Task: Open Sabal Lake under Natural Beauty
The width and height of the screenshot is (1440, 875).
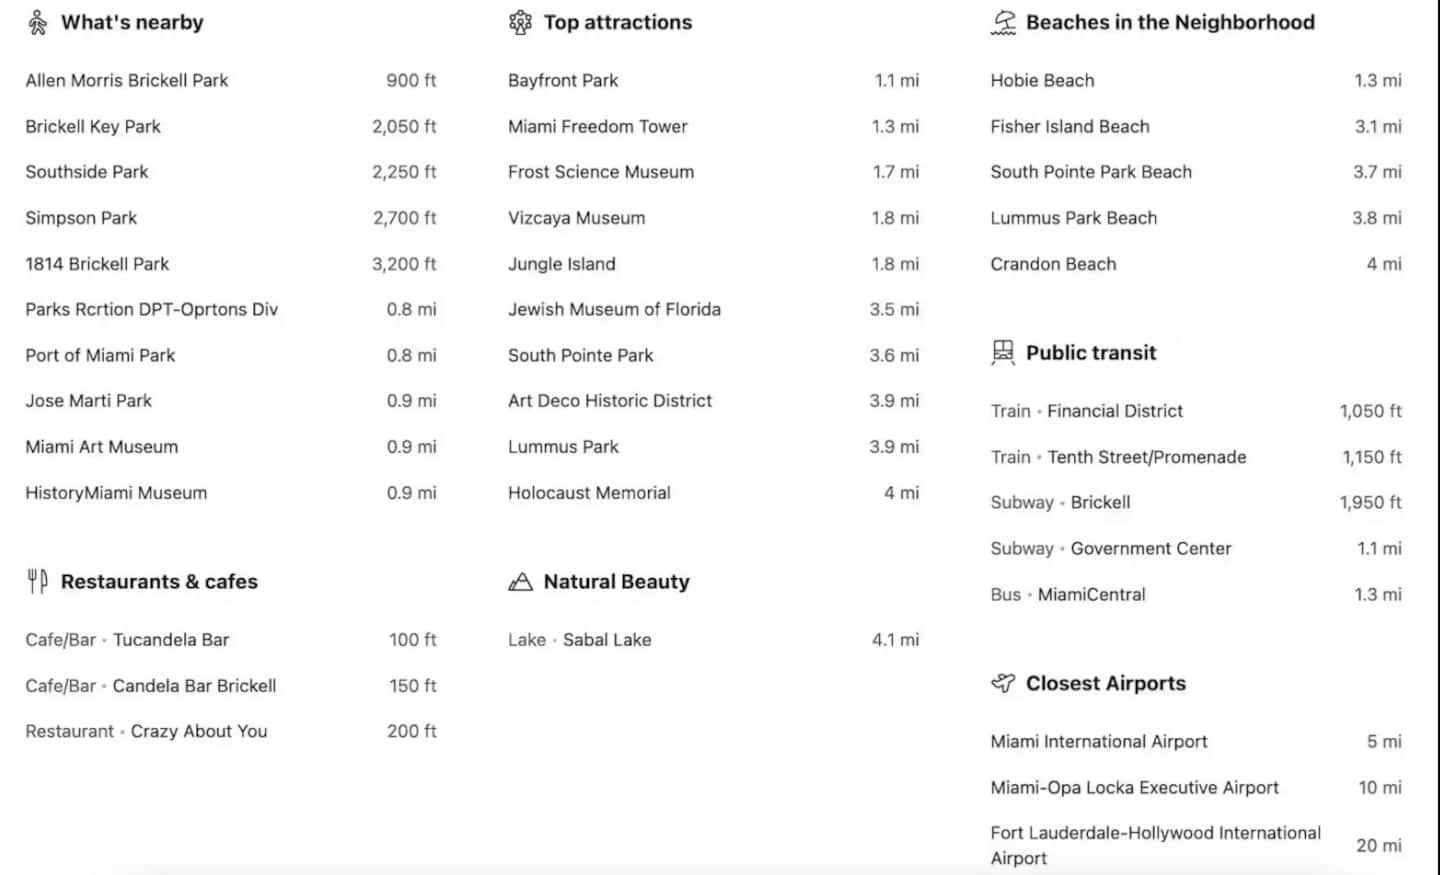Action: click(713, 639)
